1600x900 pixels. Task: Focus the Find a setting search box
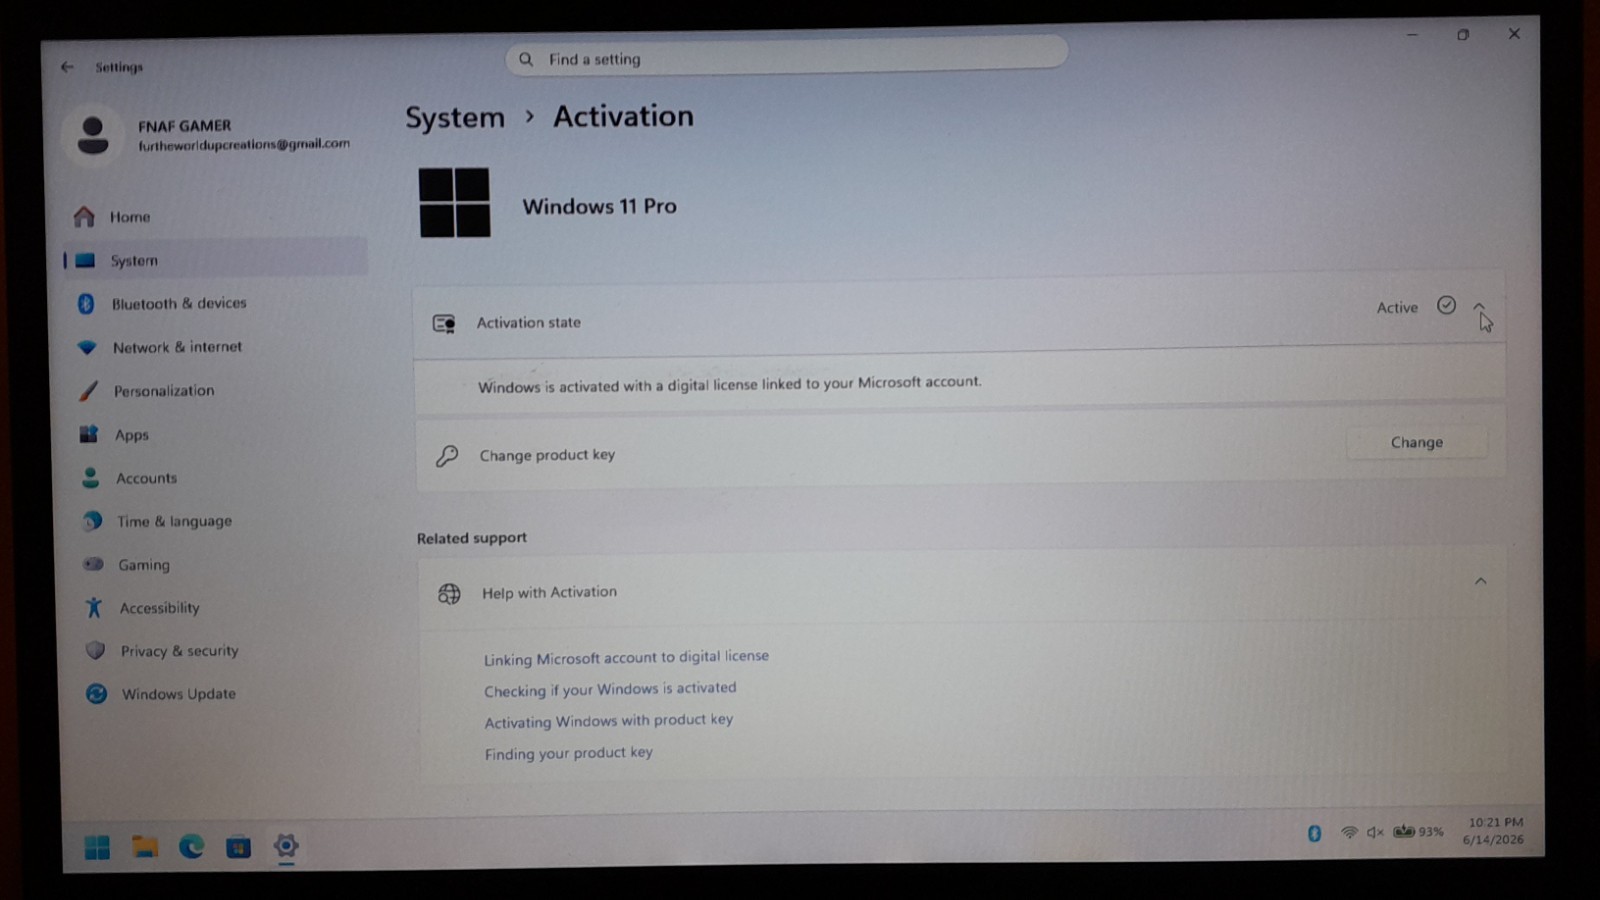786,56
